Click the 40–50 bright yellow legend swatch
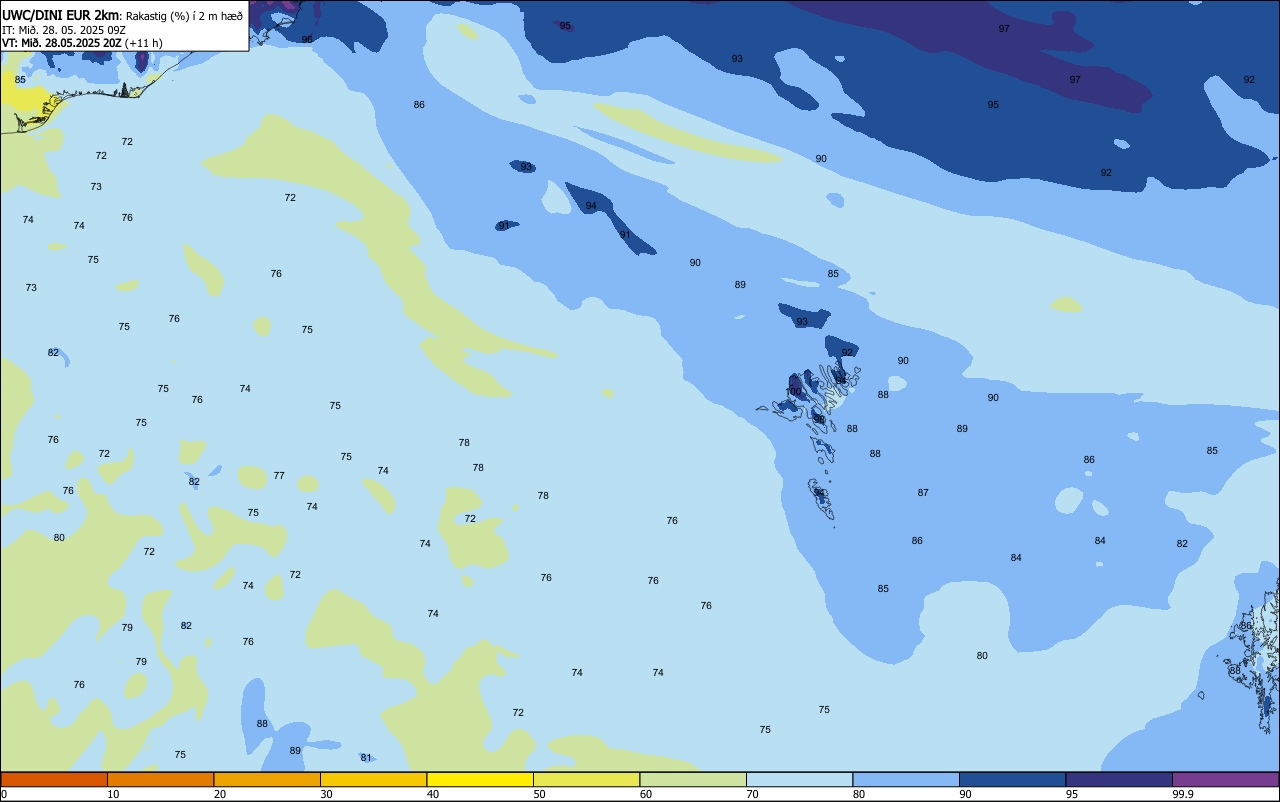This screenshot has height=802, width=1280. click(480, 779)
